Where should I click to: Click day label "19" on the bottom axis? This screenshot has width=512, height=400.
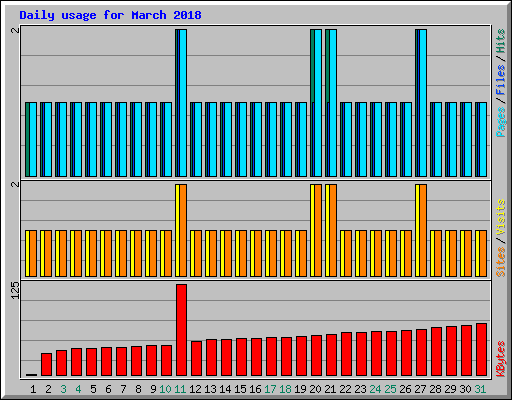coord(300,389)
